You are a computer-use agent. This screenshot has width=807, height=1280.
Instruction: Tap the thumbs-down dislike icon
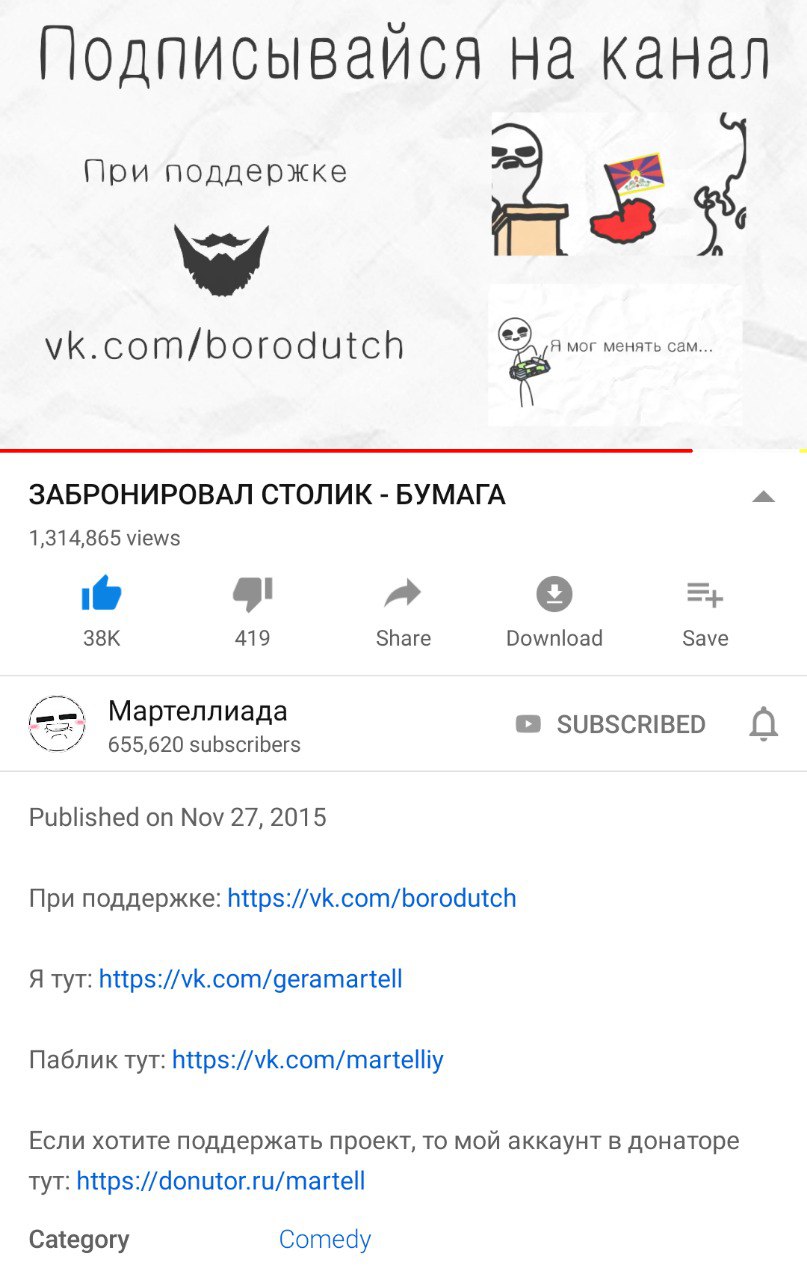tap(252, 594)
